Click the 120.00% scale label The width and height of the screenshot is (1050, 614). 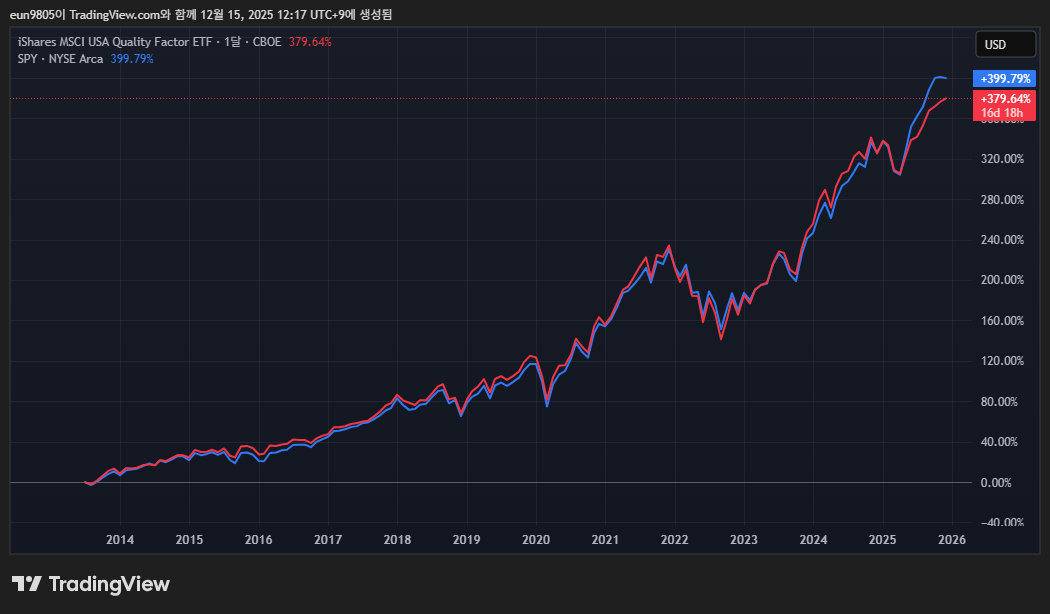pos(1002,361)
